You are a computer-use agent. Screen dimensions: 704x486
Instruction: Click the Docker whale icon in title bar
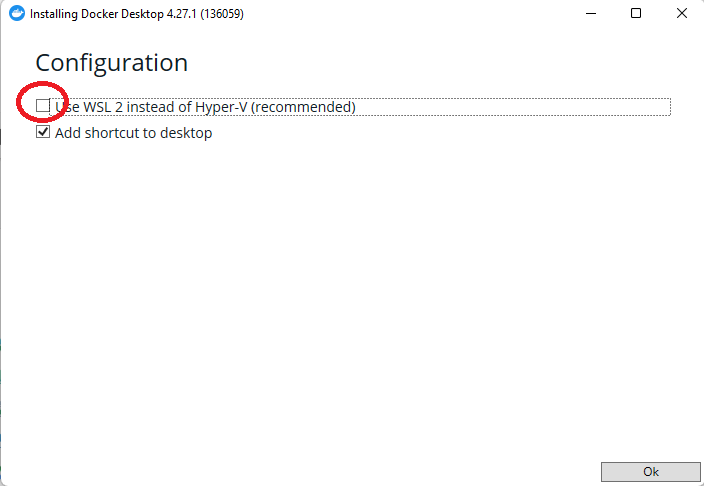(16, 14)
